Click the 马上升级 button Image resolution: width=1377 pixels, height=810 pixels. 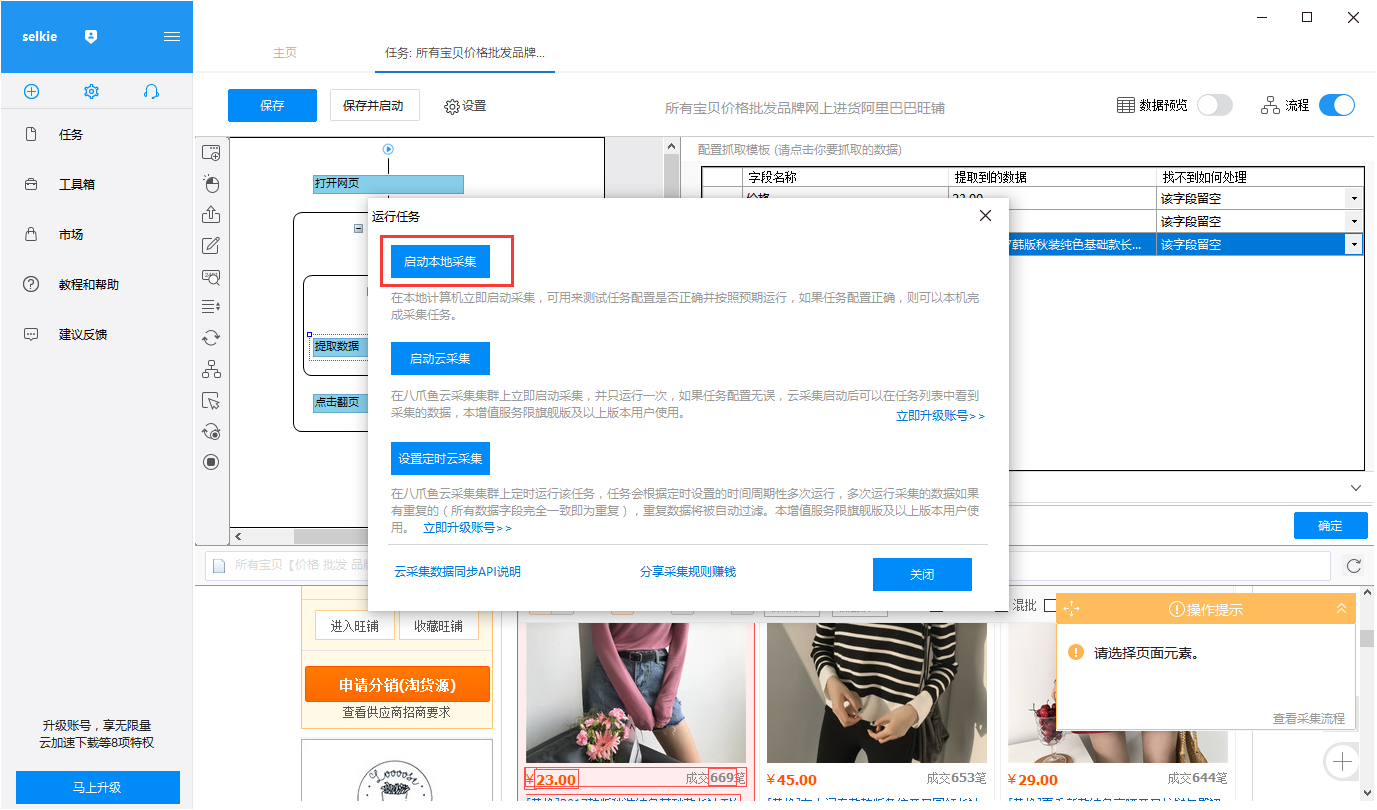tap(97, 787)
